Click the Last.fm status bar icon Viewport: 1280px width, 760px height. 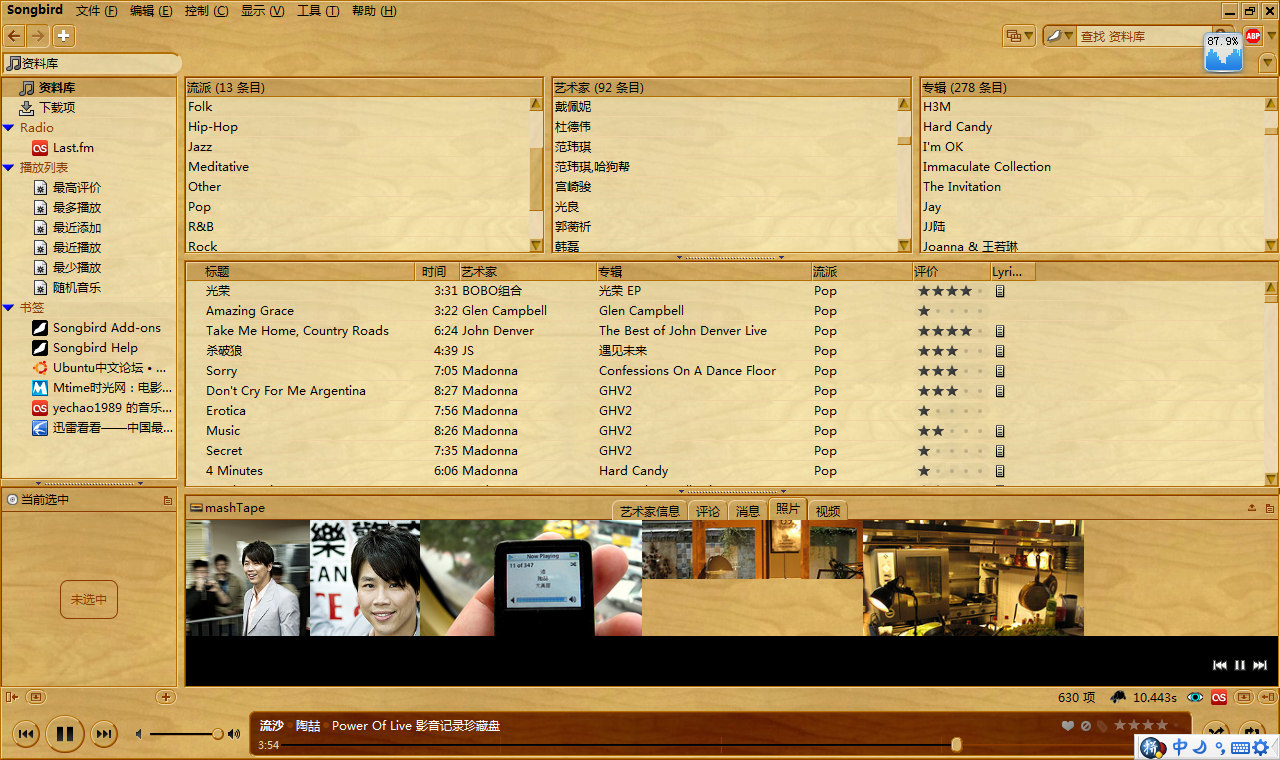(x=1219, y=697)
